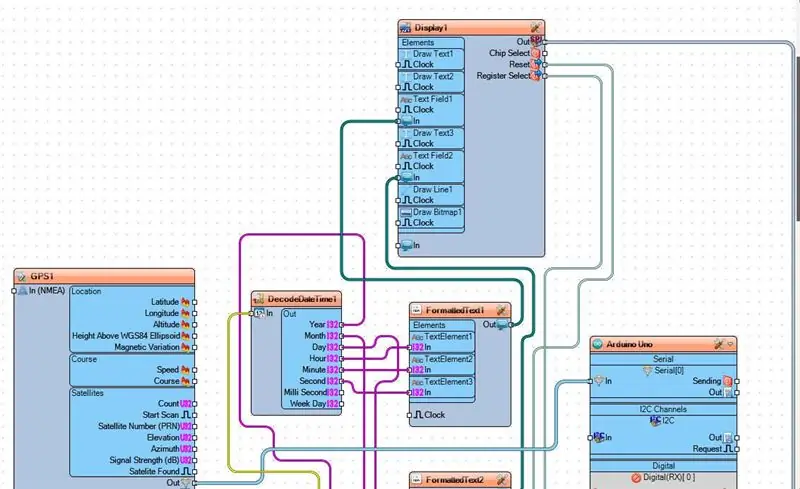Click FormattedText2 wrench tool icon

click(x=502, y=479)
